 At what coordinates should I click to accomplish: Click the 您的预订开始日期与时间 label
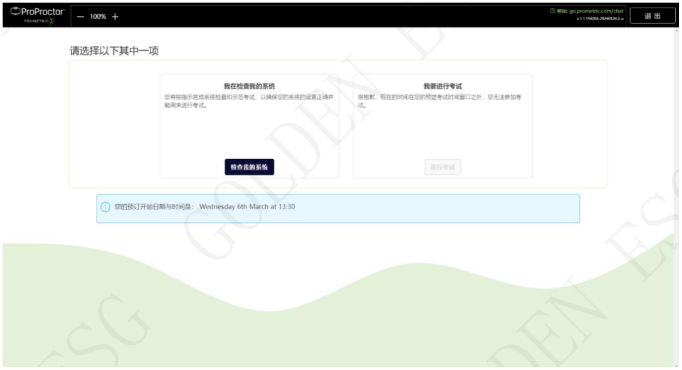tap(154, 207)
